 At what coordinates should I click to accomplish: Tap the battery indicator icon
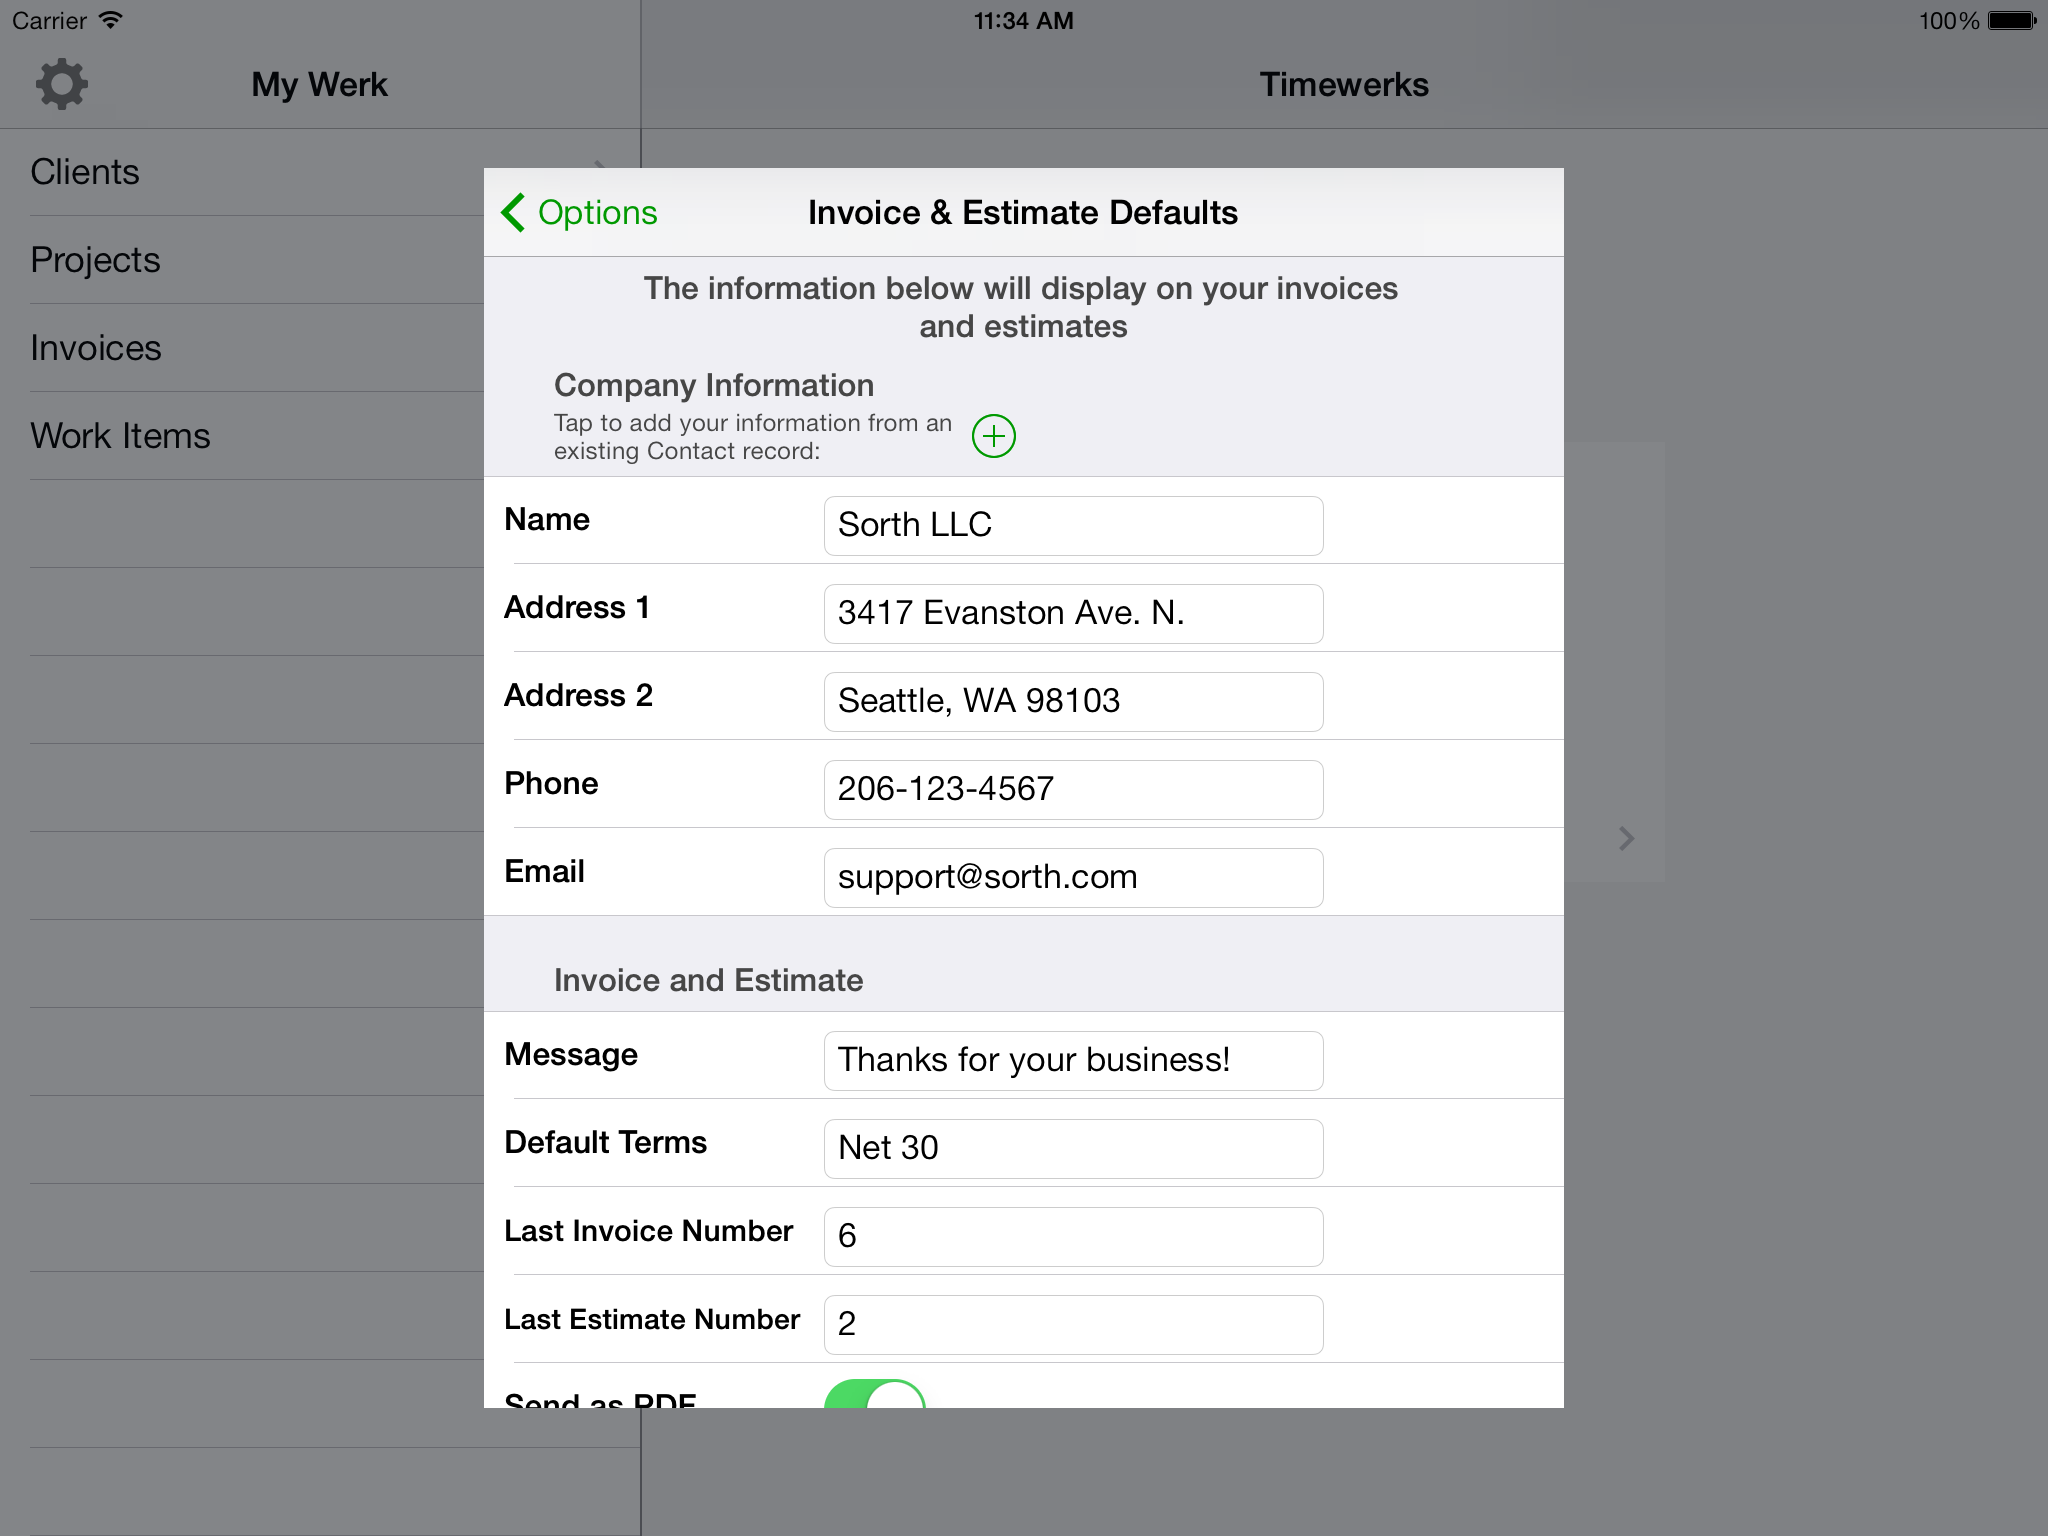tap(2011, 20)
